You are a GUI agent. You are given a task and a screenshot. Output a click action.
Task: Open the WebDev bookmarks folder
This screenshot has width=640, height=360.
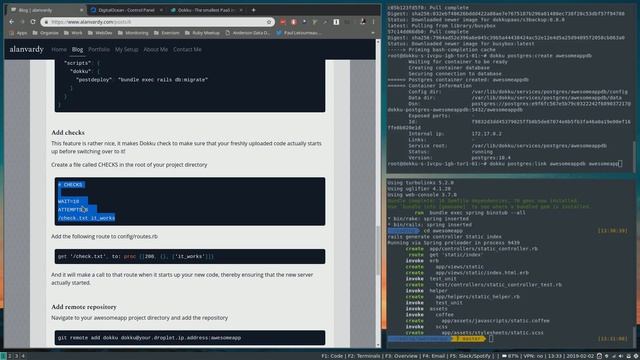point(100,33)
